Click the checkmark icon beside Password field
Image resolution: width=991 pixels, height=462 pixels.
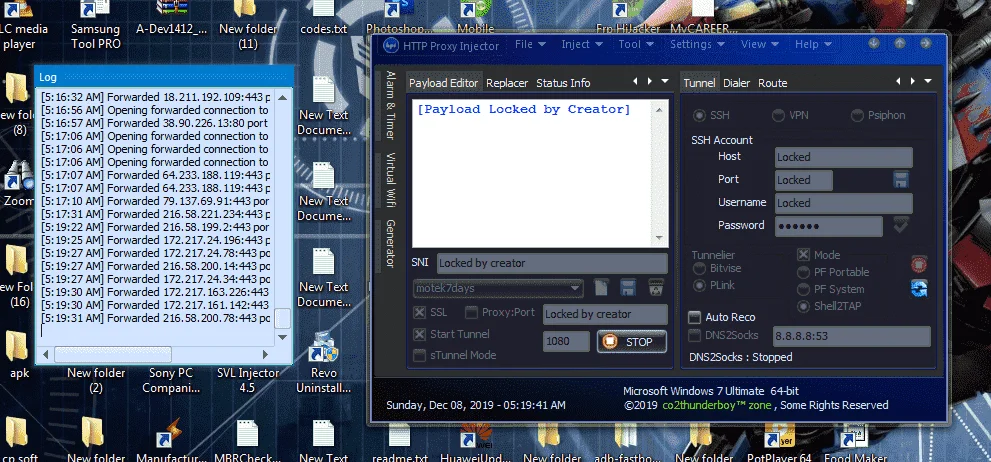(x=901, y=225)
